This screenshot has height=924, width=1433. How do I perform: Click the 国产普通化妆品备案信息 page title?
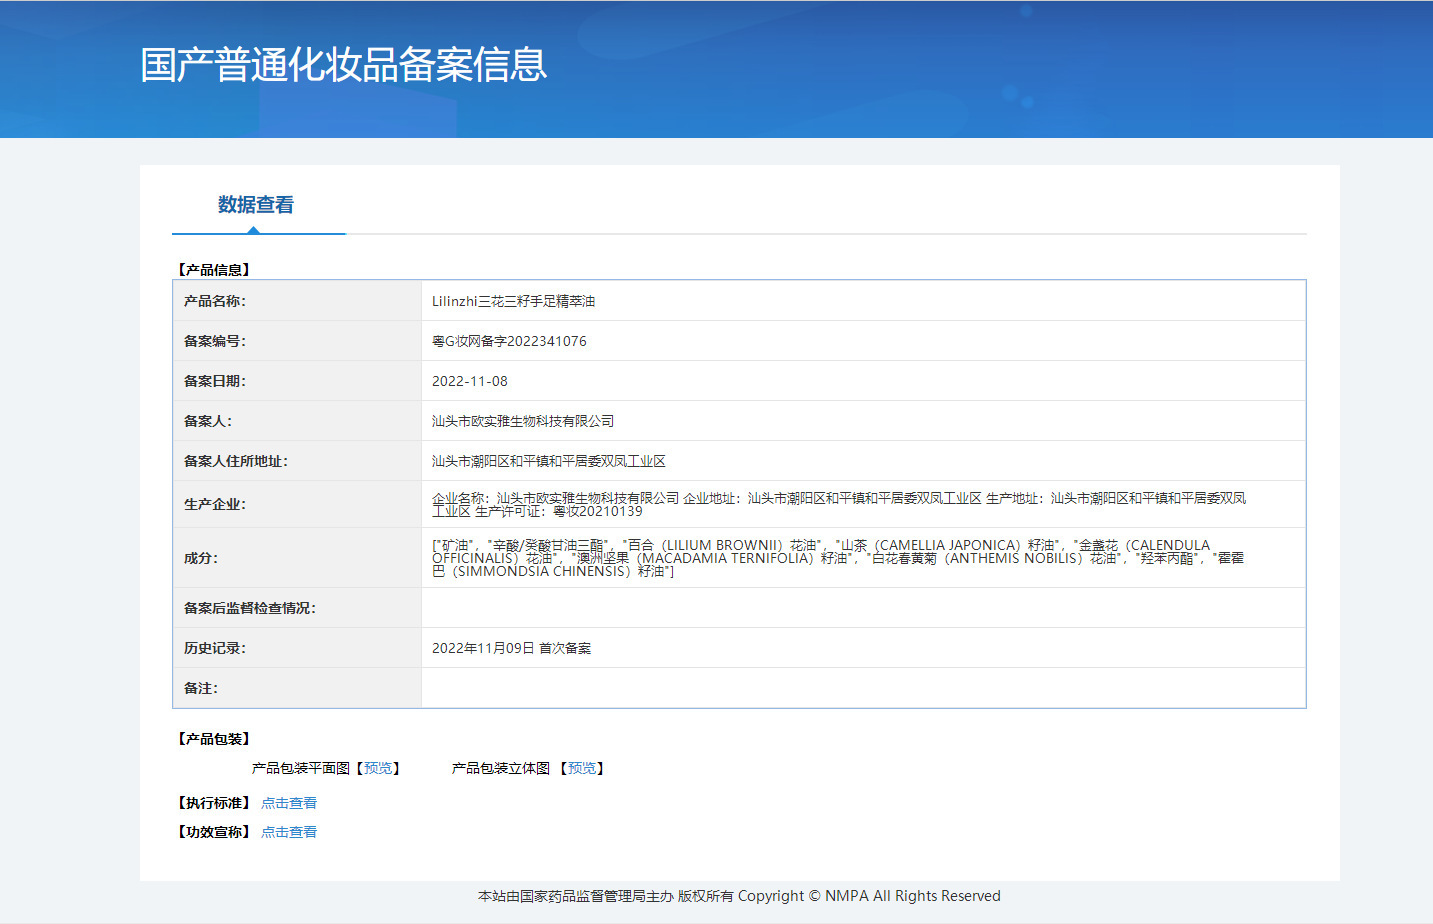(343, 65)
